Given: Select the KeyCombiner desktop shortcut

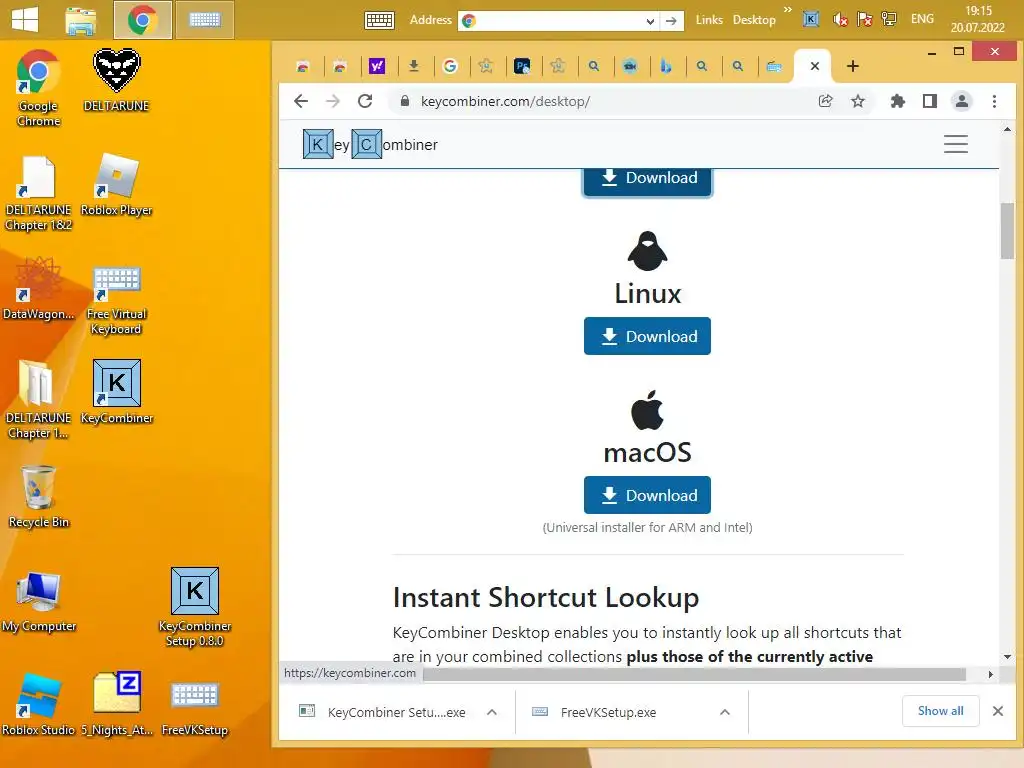Looking at the screenshot, I should [x=116, y=392].
